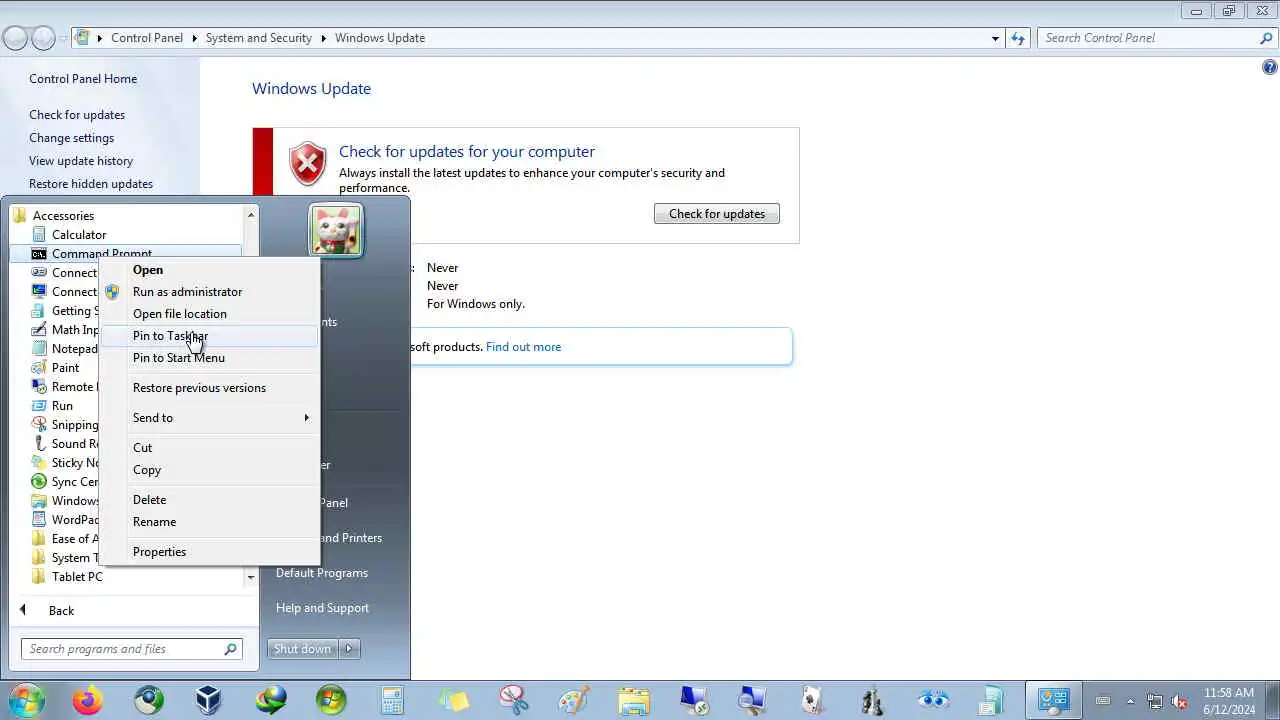Screen dimensions: 1280x720
Task: Open Windows Explorer folder taskbar icon
Action: (x=635, y=701)
